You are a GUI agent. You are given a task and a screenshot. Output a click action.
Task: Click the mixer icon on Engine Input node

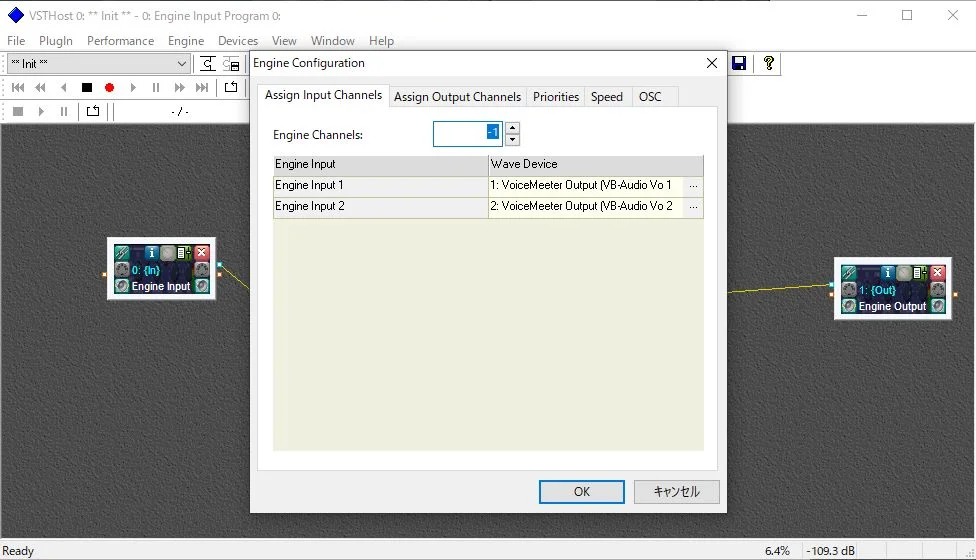tap(185, 253)
